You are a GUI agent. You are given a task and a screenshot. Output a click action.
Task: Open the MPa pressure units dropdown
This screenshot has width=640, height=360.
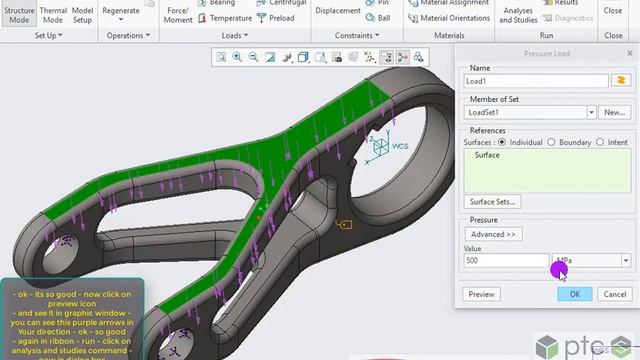tap(626, 260)
